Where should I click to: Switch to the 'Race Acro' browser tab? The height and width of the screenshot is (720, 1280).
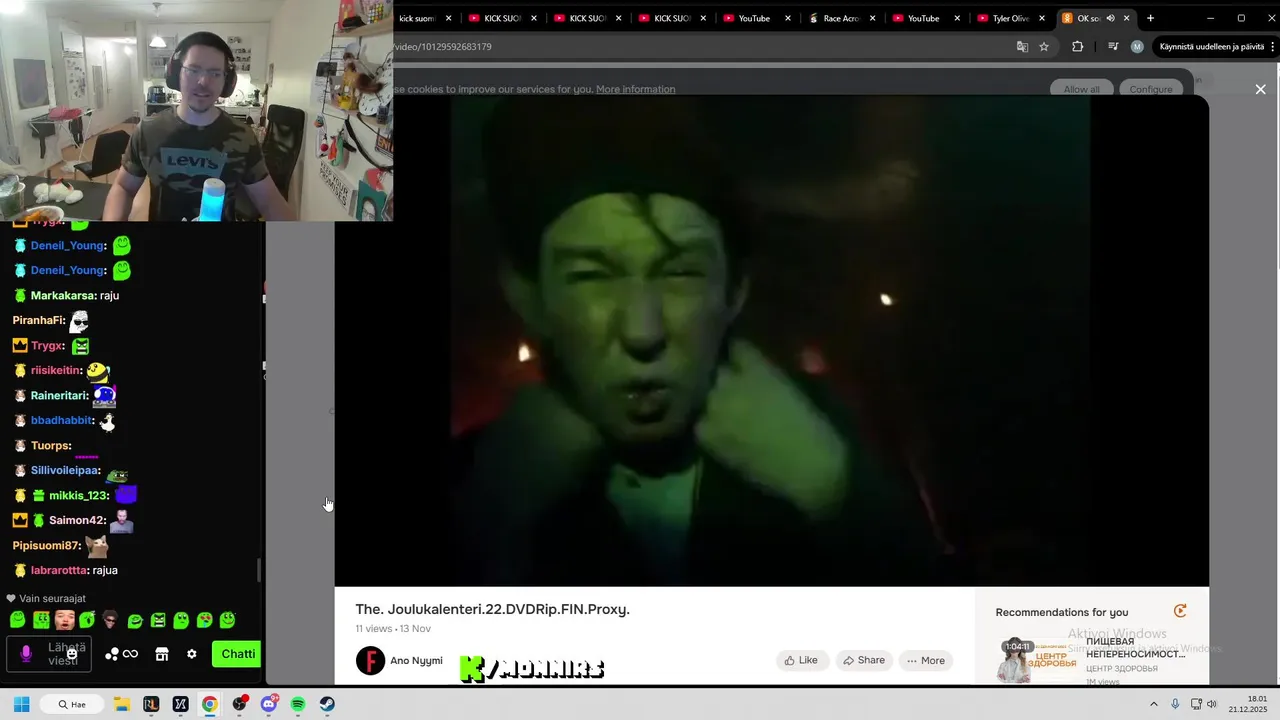841,18
